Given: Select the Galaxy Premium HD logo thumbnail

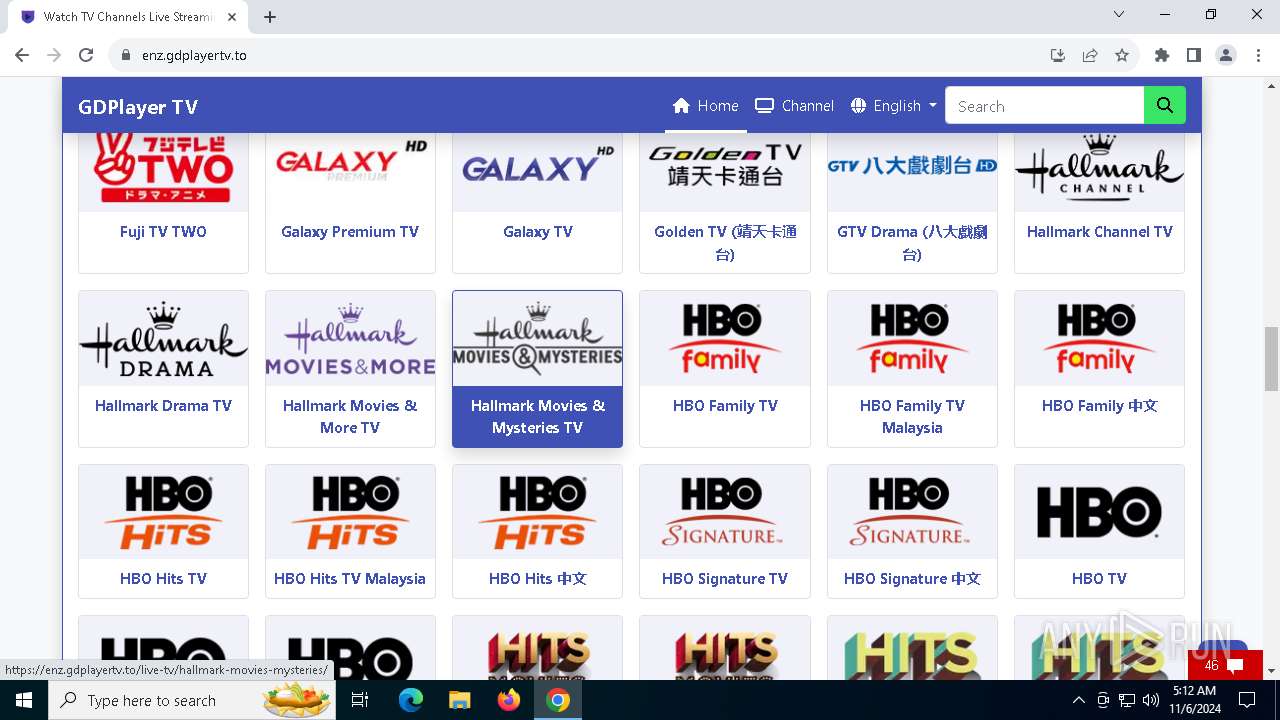Looking at the screenshot, I should pos(350,170).
